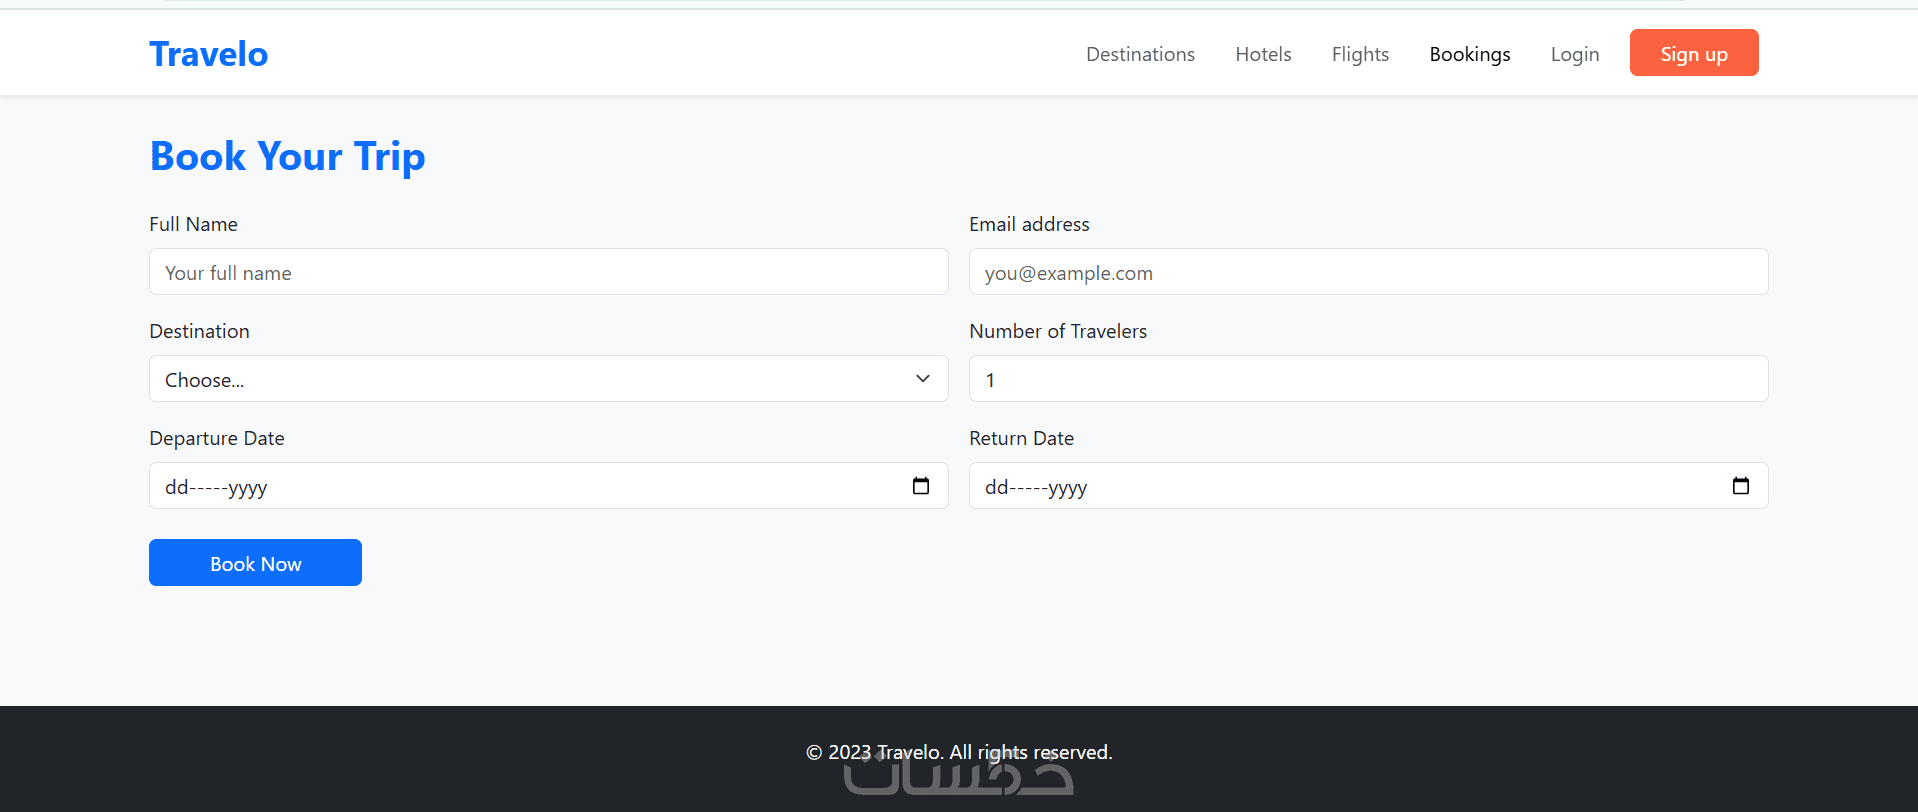Focus the Full Name input field
This screenshot has height=812, width=1918.
click(x=549, y=272)
